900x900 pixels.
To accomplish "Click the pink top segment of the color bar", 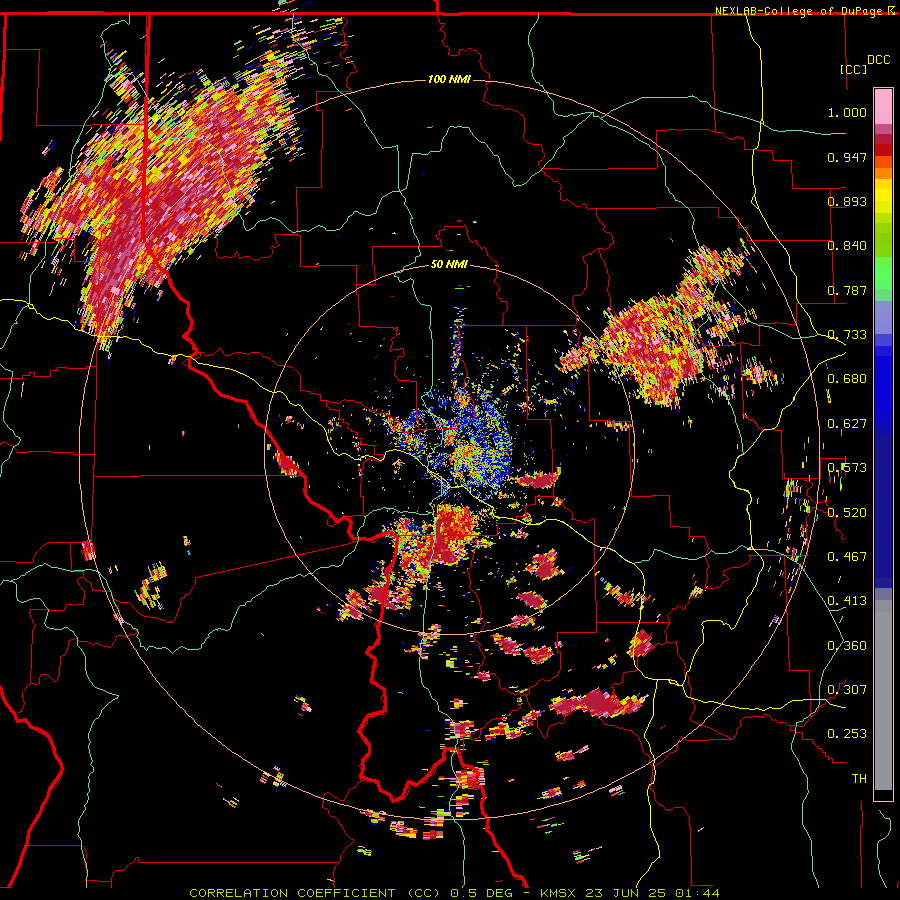I will pyautogui.click(x=883, y=106).
